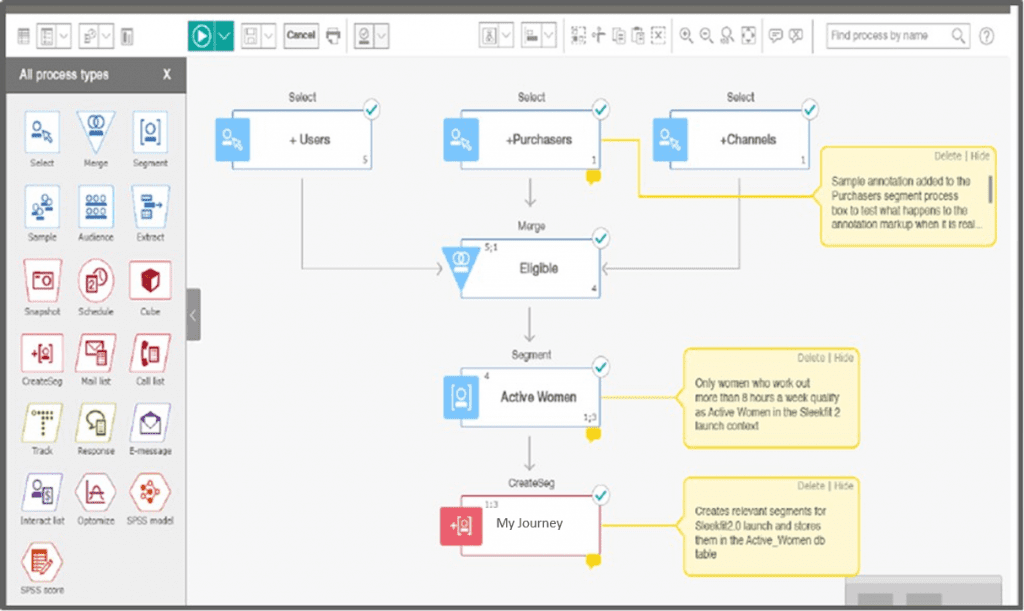The image size is (1024, 611).
Task: Click the printer icon in the toolbar
Action: click(333, 35)
